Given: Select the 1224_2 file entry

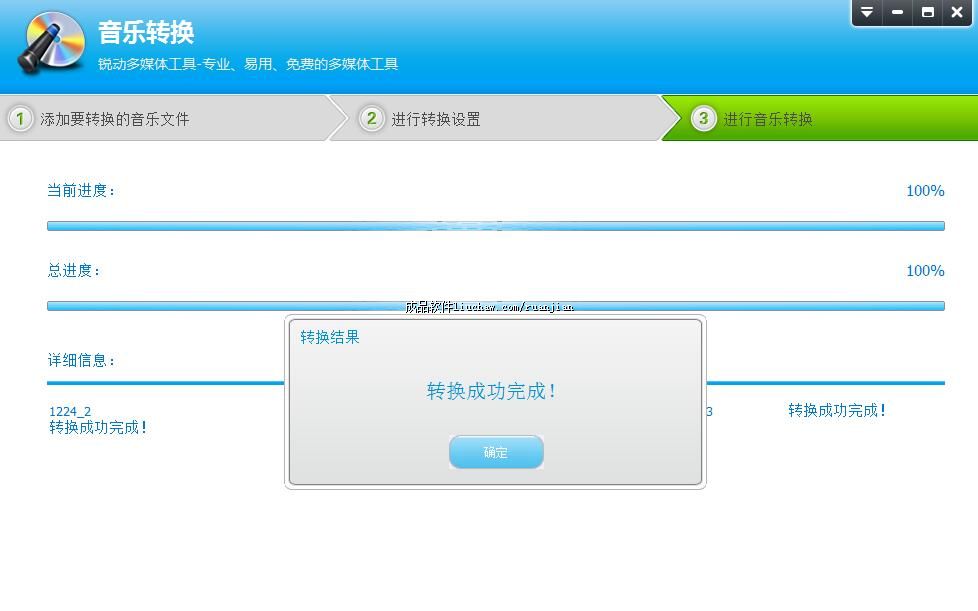Looking at the screenshot, I should [70, 411].
